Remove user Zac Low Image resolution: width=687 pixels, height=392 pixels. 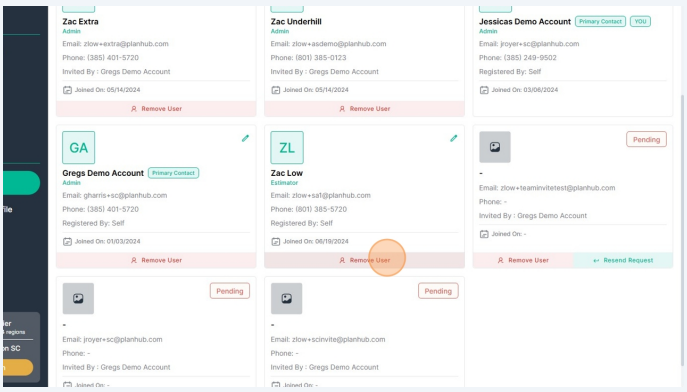365,260
